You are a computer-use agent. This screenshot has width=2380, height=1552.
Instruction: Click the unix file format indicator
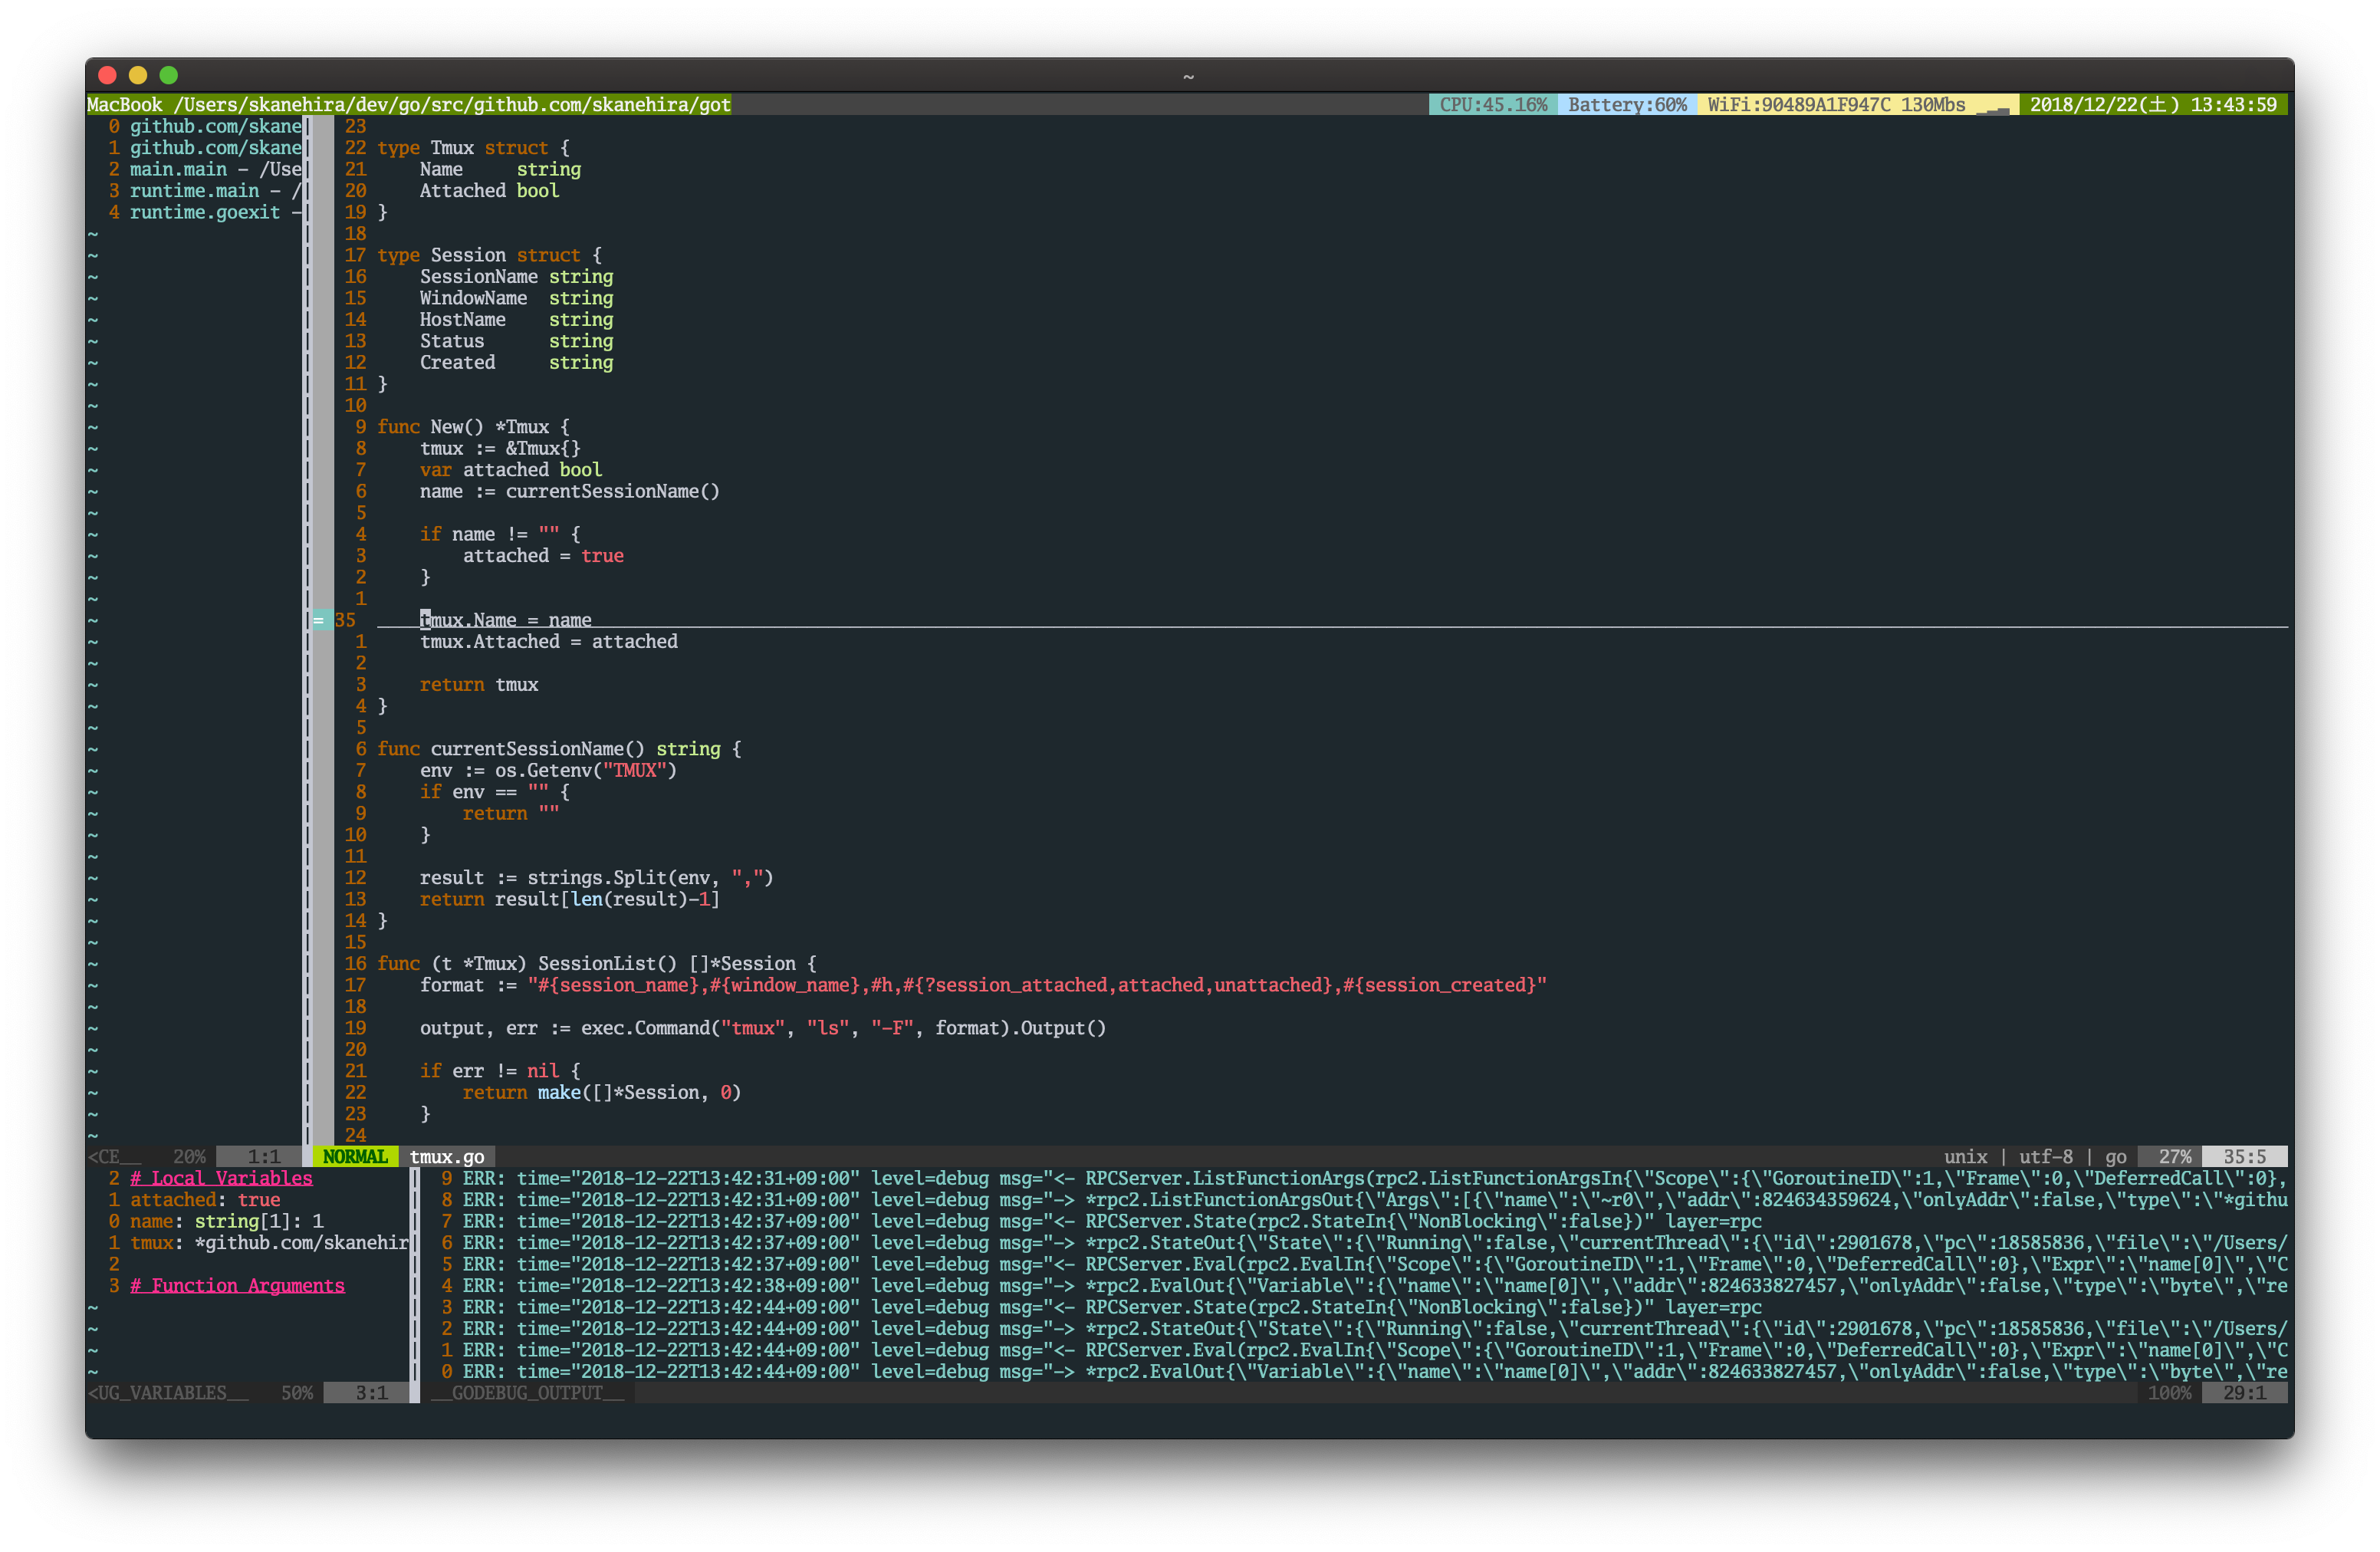1965,1157
